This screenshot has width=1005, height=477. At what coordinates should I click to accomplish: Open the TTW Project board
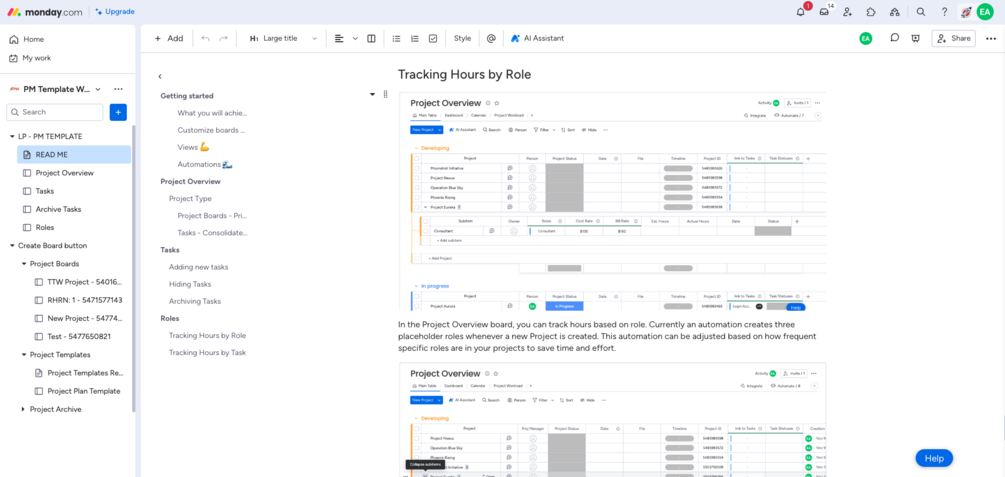[x=85, y=282]
